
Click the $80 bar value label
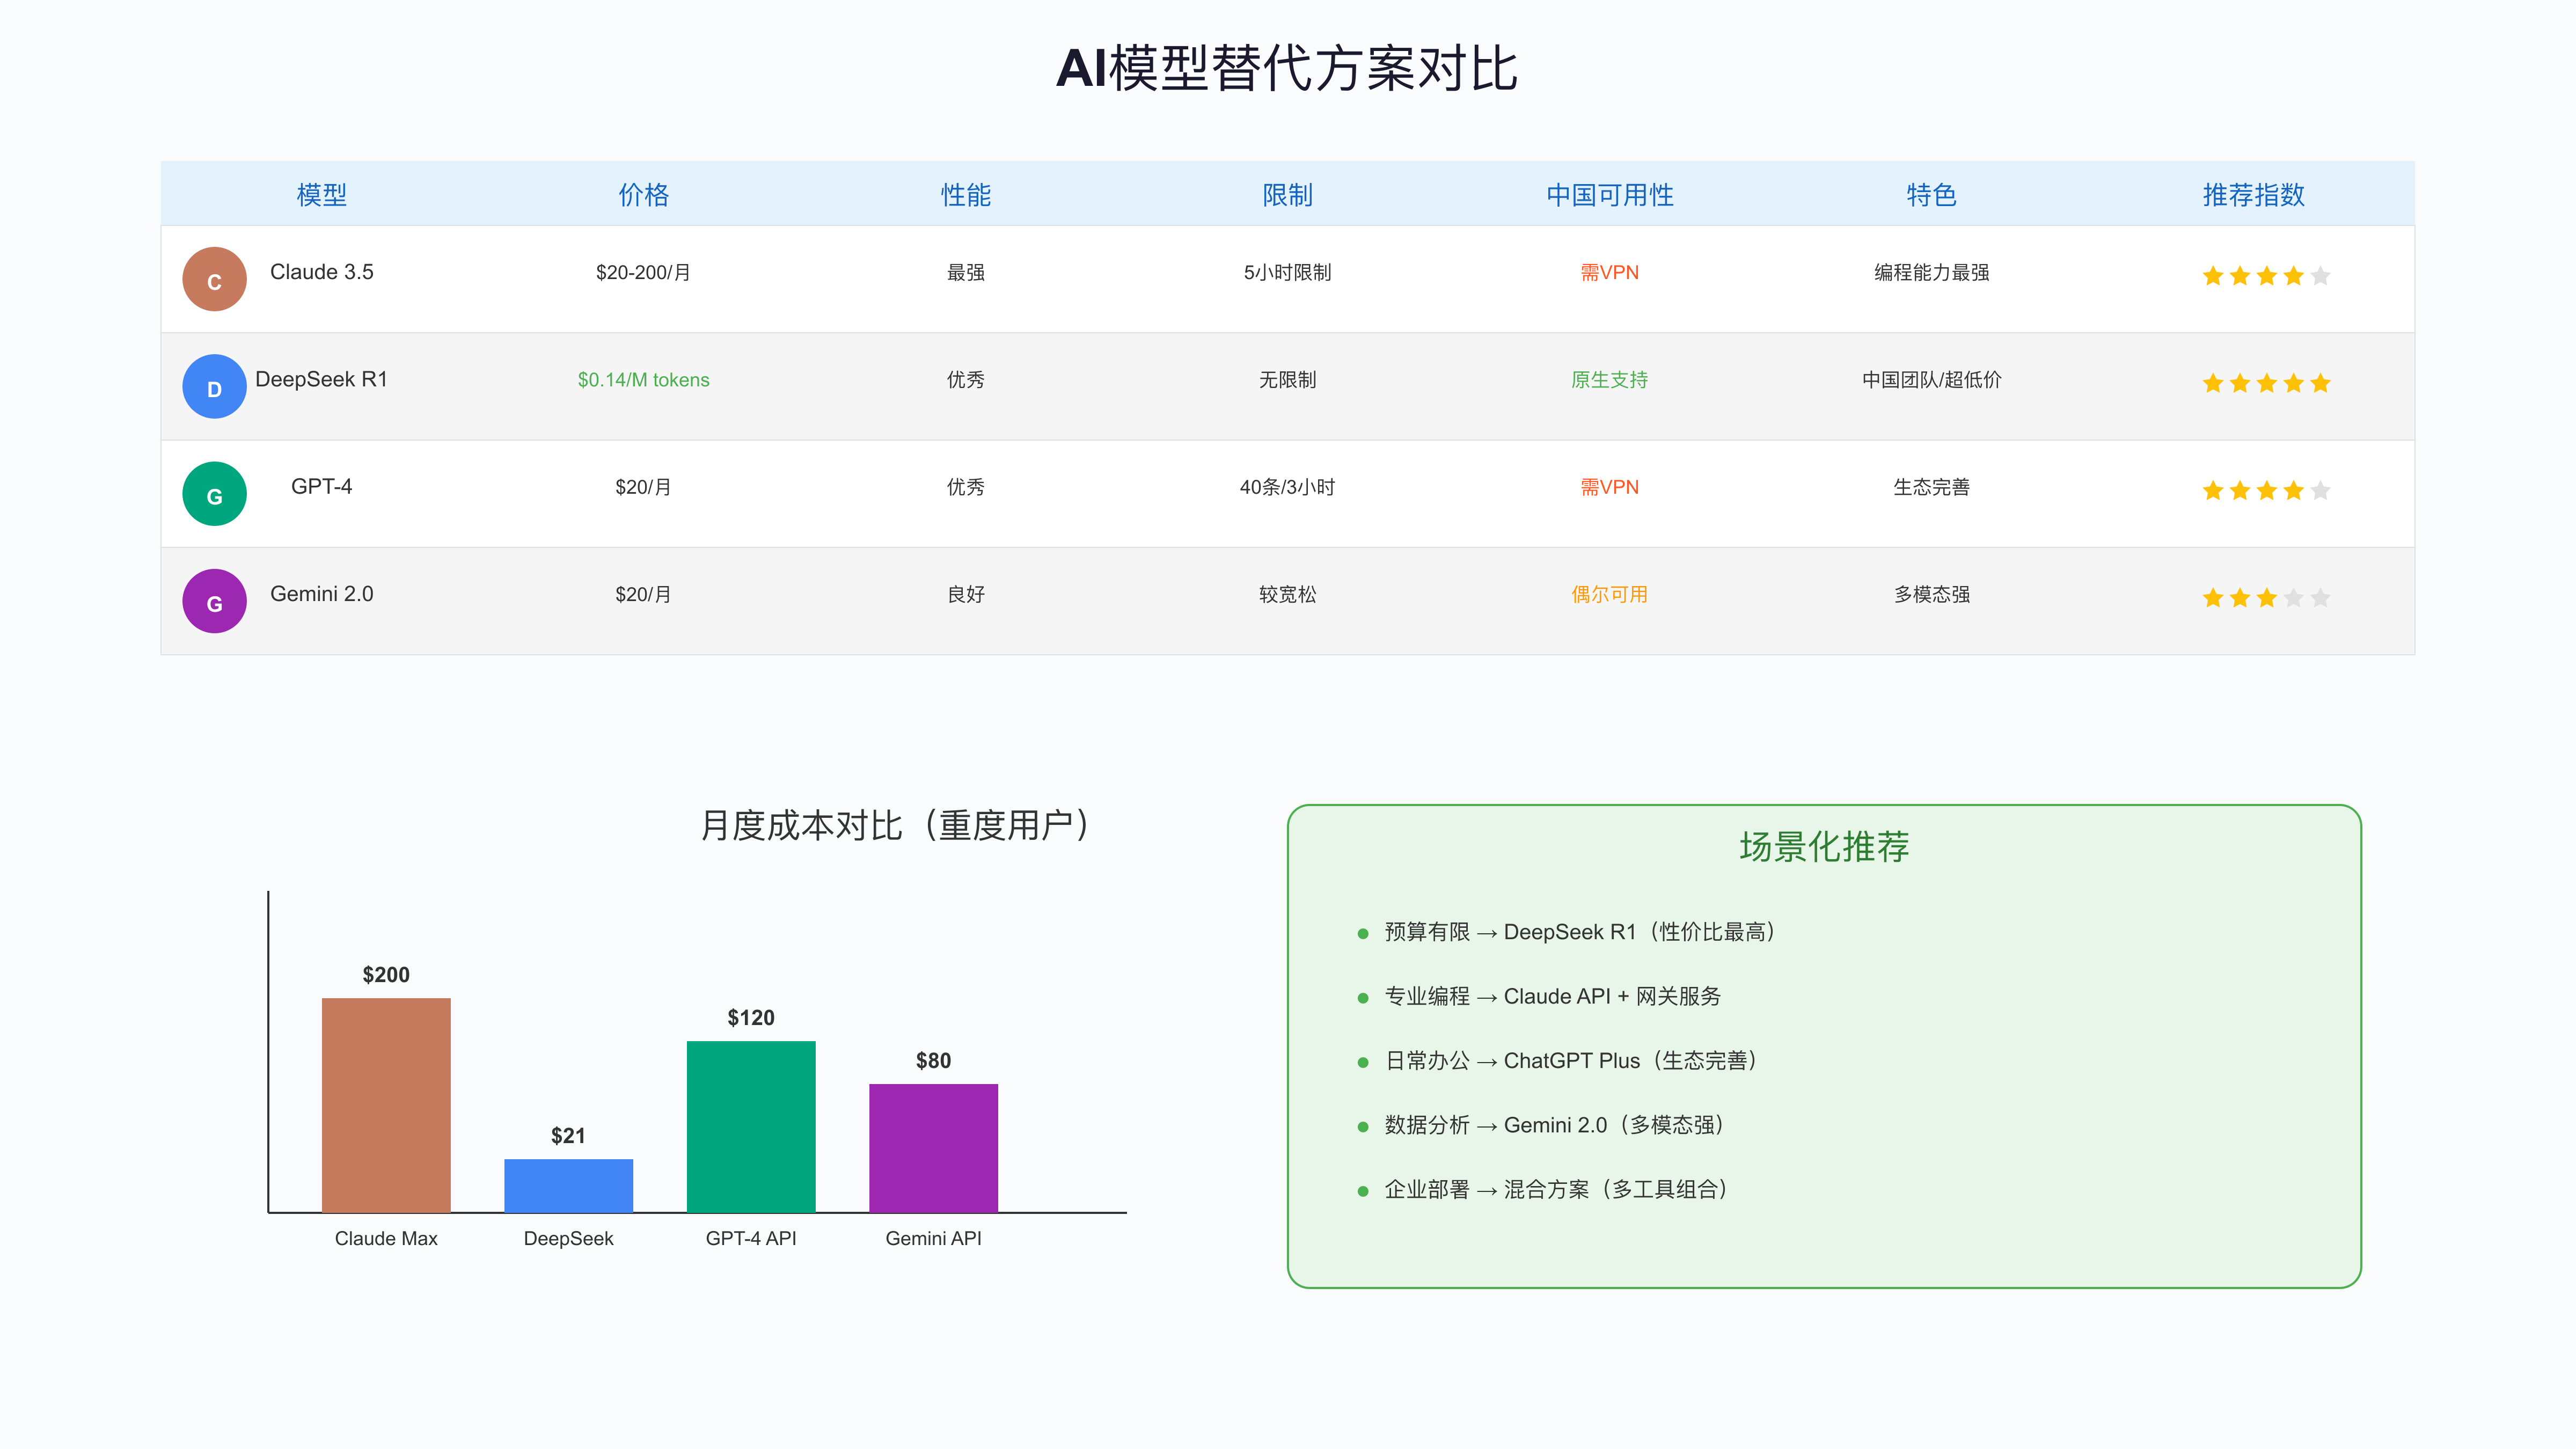coord(934,1061)
